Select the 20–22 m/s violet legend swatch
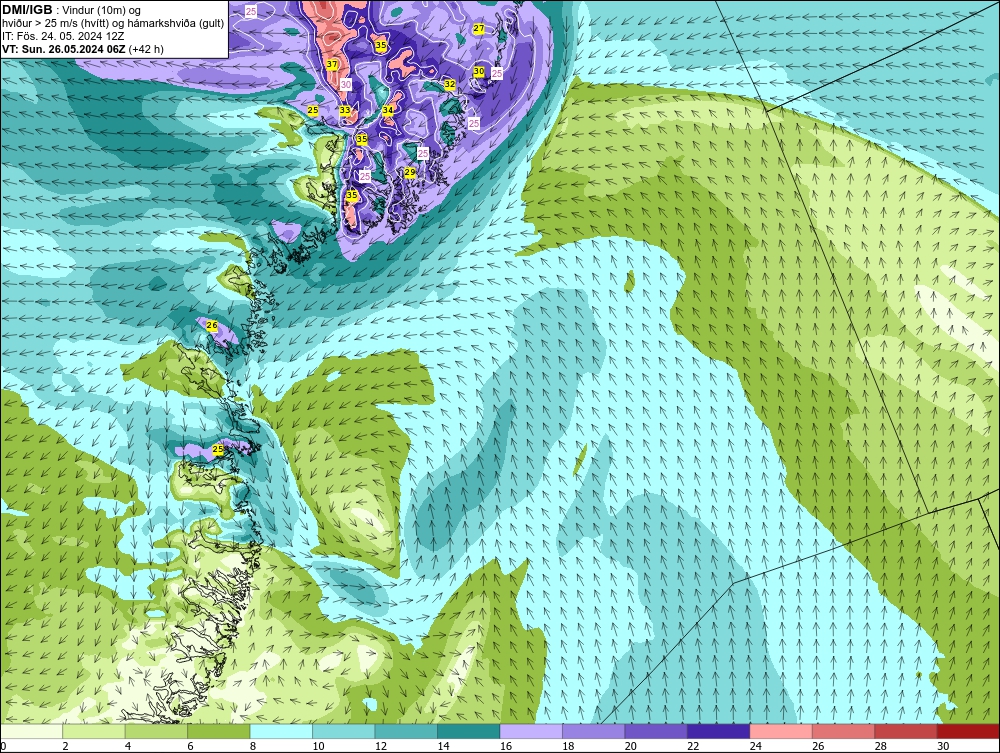This screenshot has width=1000, height=753. pyautogui.click(x=656, y=731)
